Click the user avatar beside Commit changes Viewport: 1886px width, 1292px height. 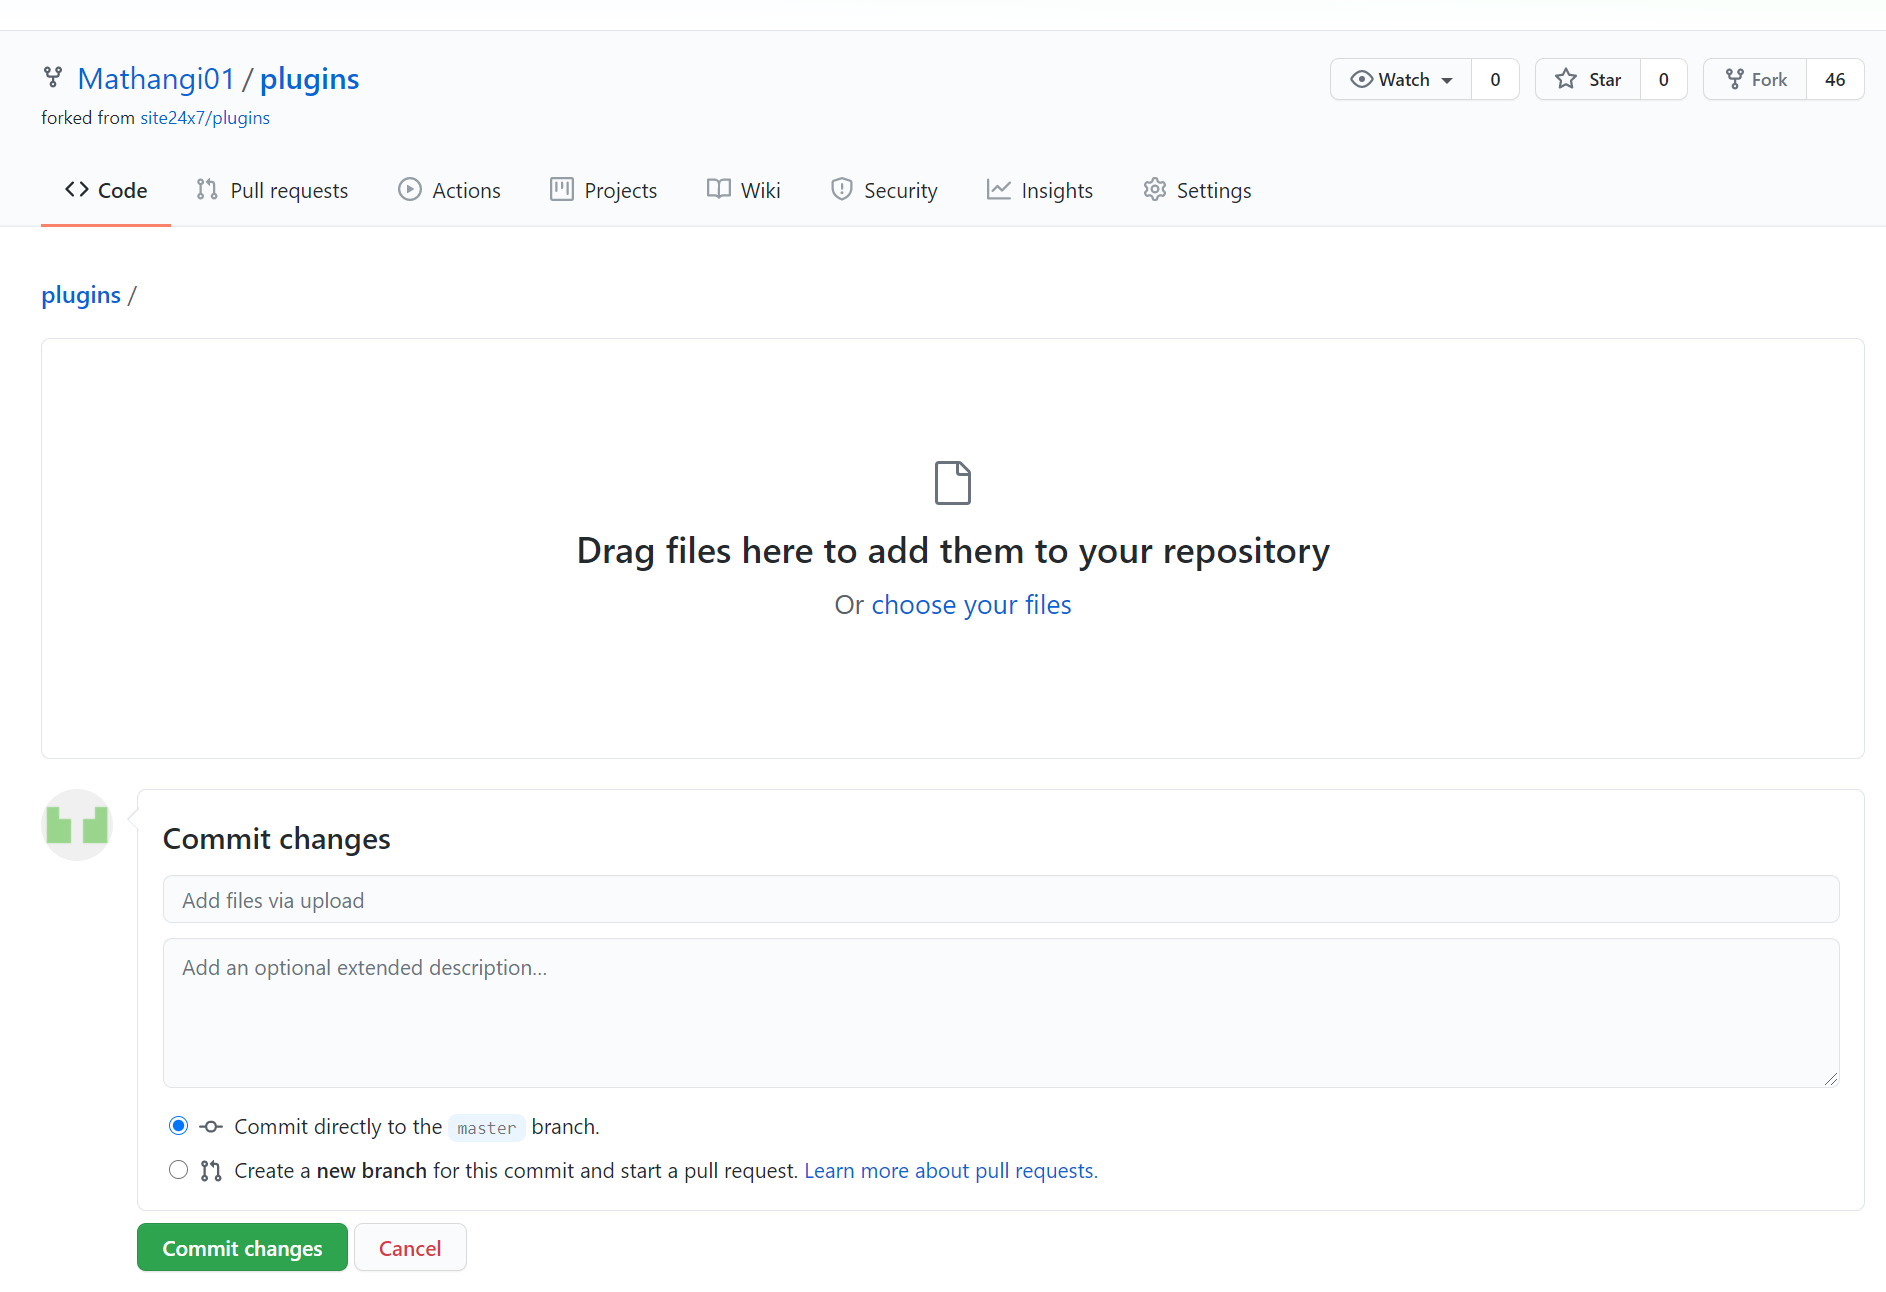coord(77,825)
